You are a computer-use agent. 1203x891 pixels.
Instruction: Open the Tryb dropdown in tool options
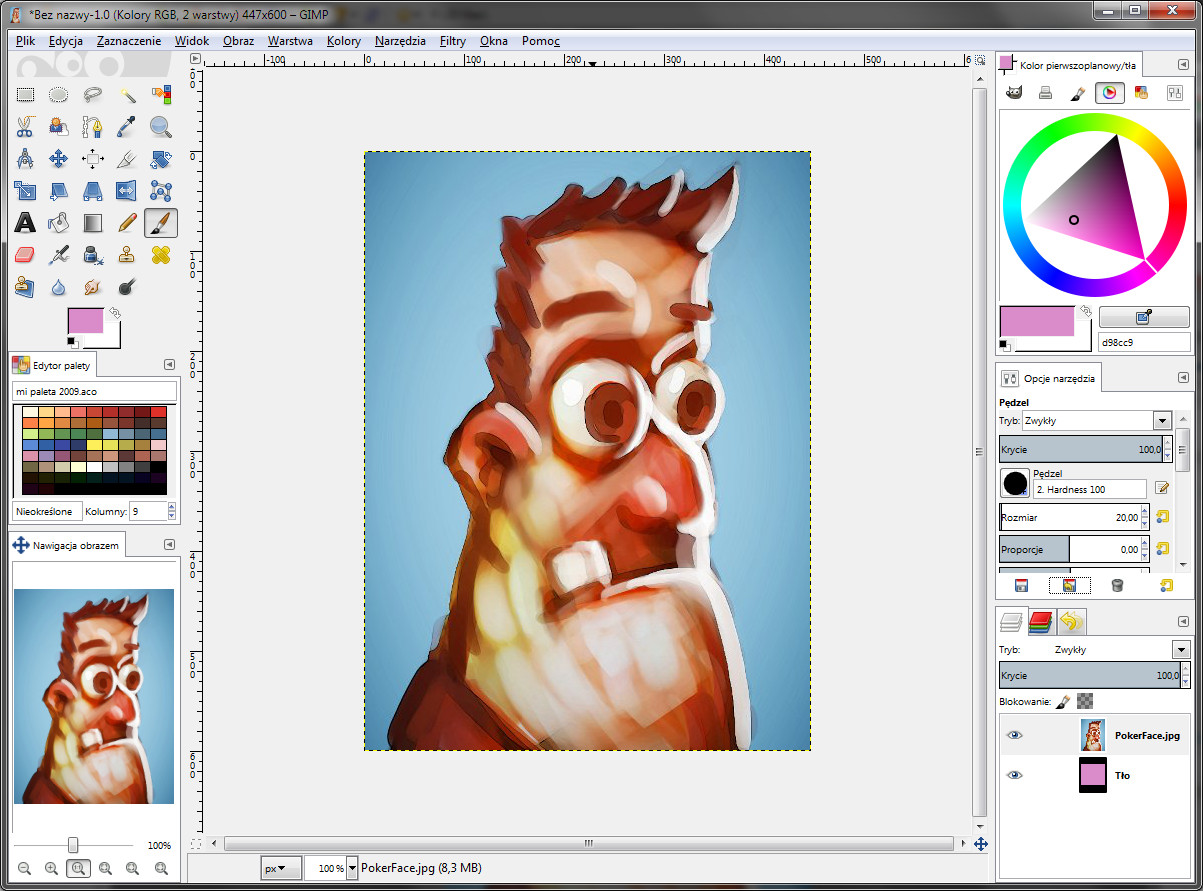coord(1161,420)
